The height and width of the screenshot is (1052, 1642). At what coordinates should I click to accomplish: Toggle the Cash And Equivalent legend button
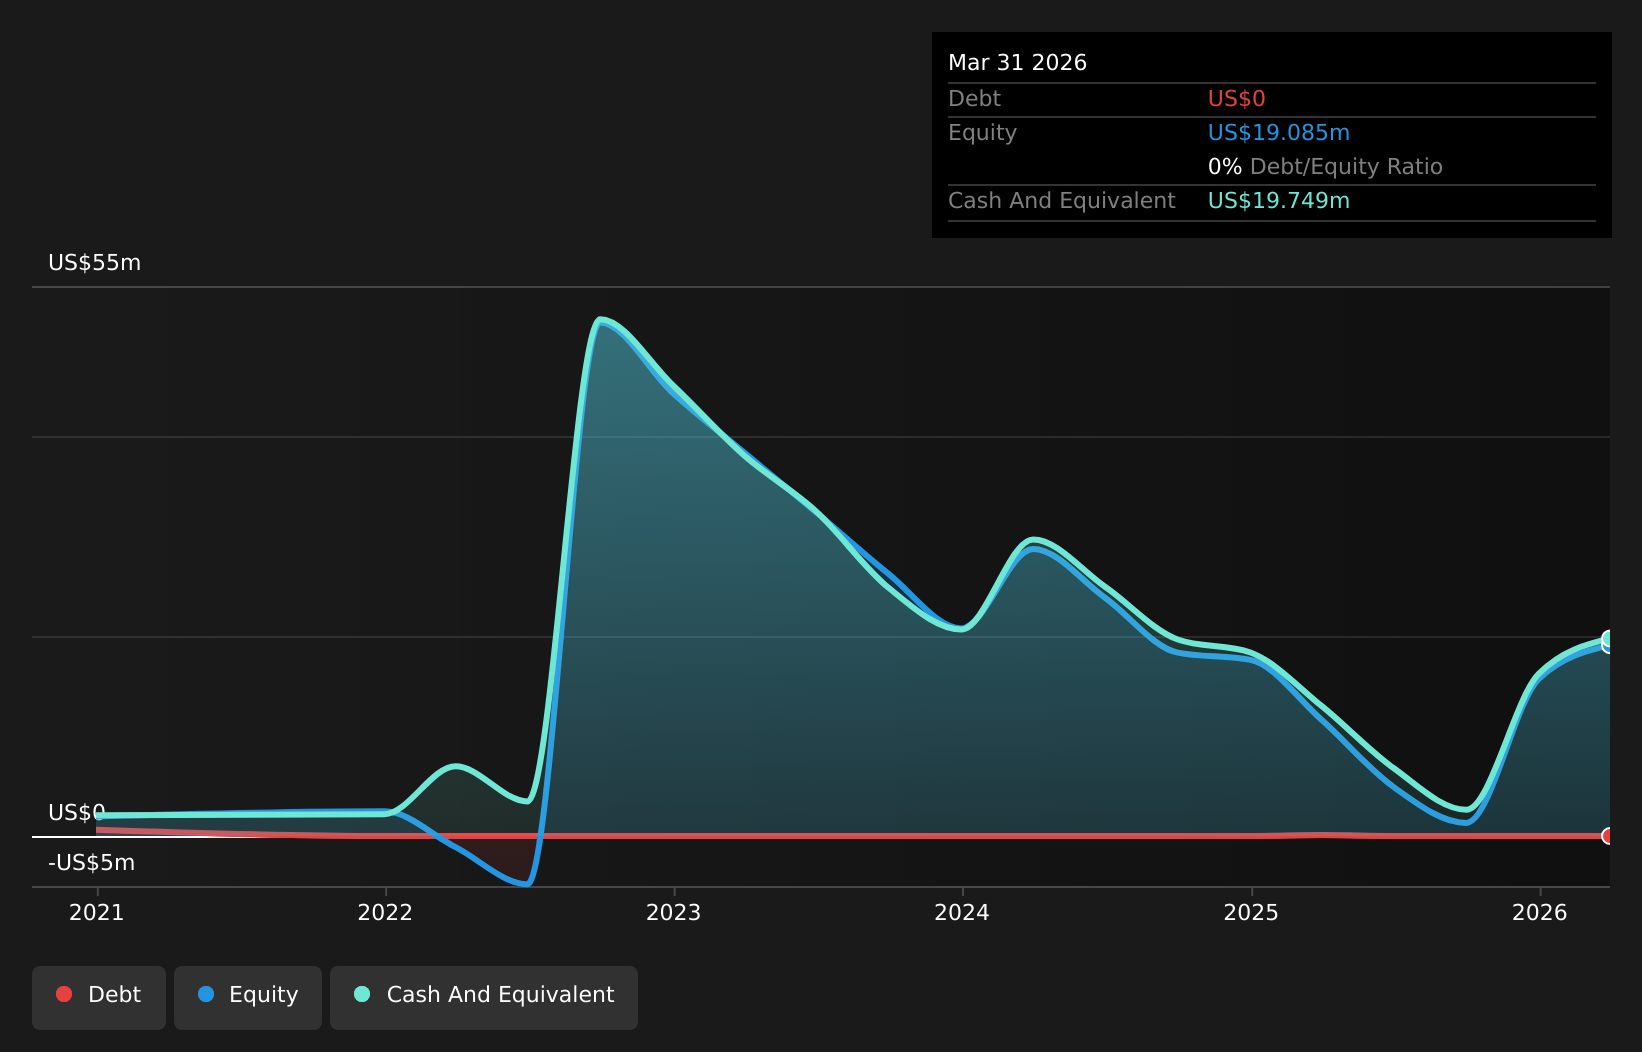pyautogui.click(x=484, y=997)
